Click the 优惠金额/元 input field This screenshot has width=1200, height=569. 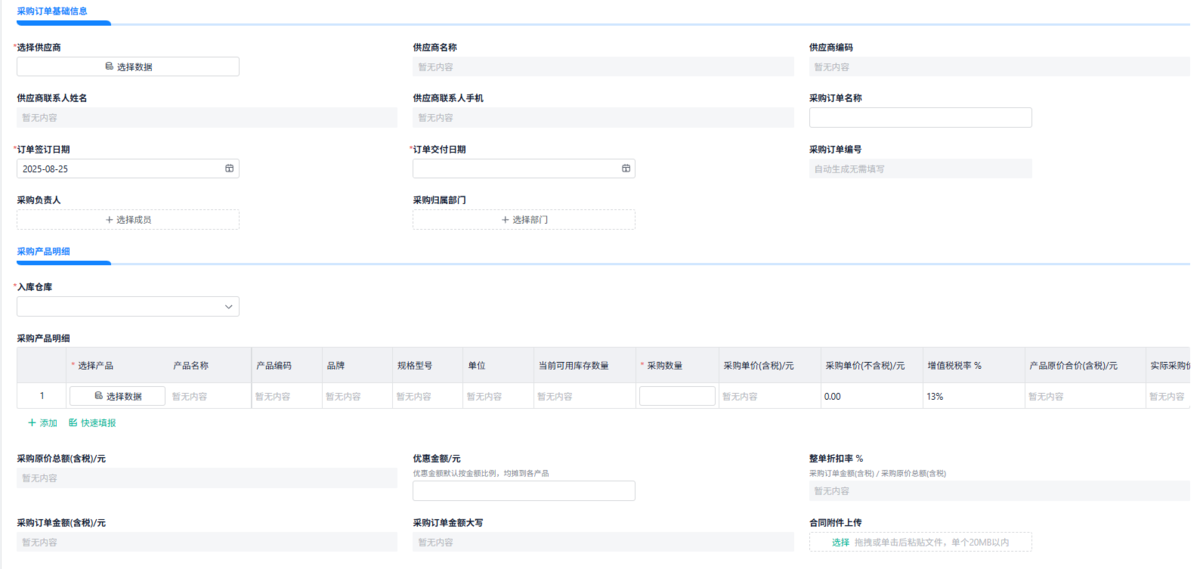[x=524, y=490]
